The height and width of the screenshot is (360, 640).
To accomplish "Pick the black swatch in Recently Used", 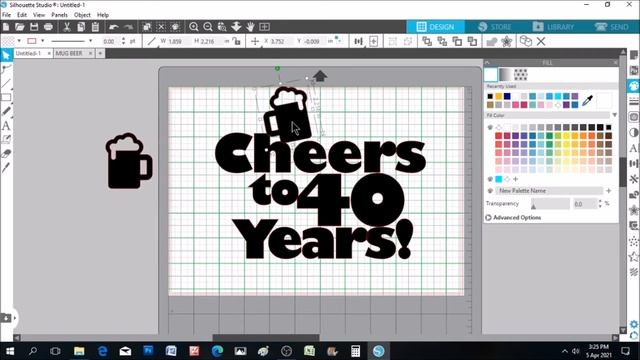I will [x=490, y=96].
